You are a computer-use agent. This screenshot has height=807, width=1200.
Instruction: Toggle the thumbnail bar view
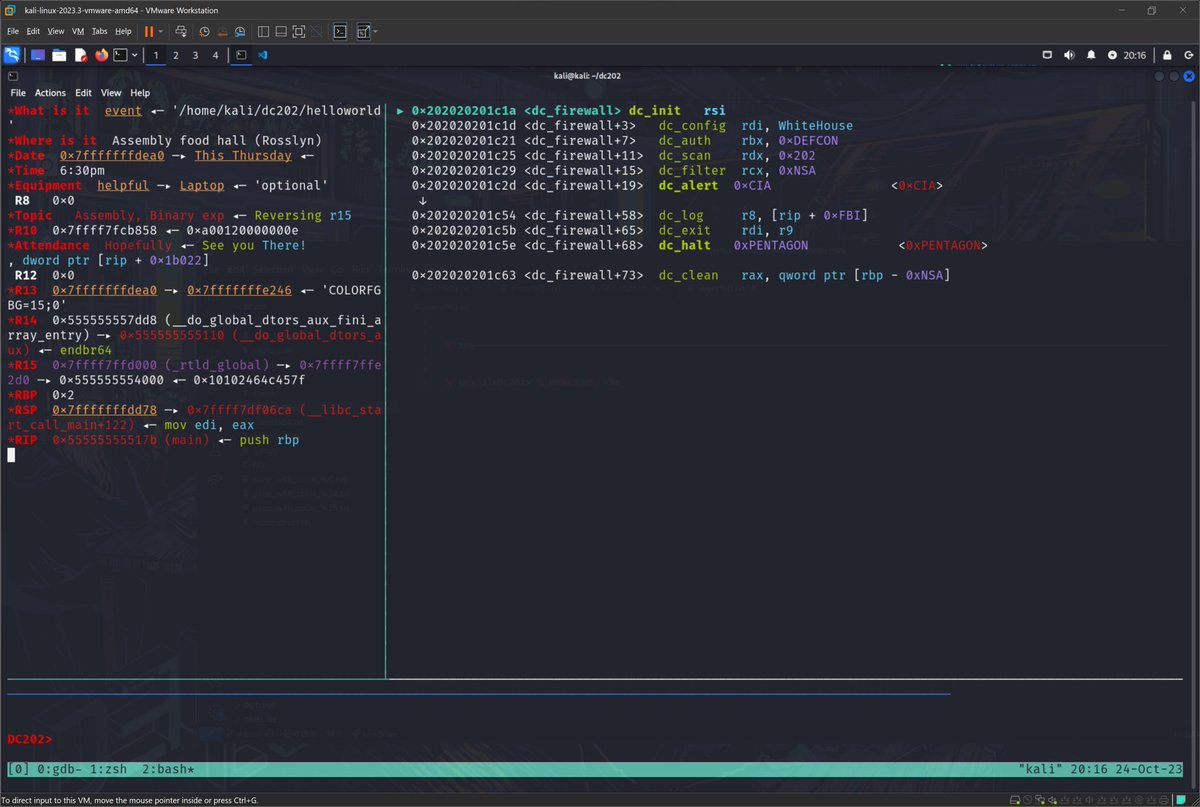click(x=282, y=31)
